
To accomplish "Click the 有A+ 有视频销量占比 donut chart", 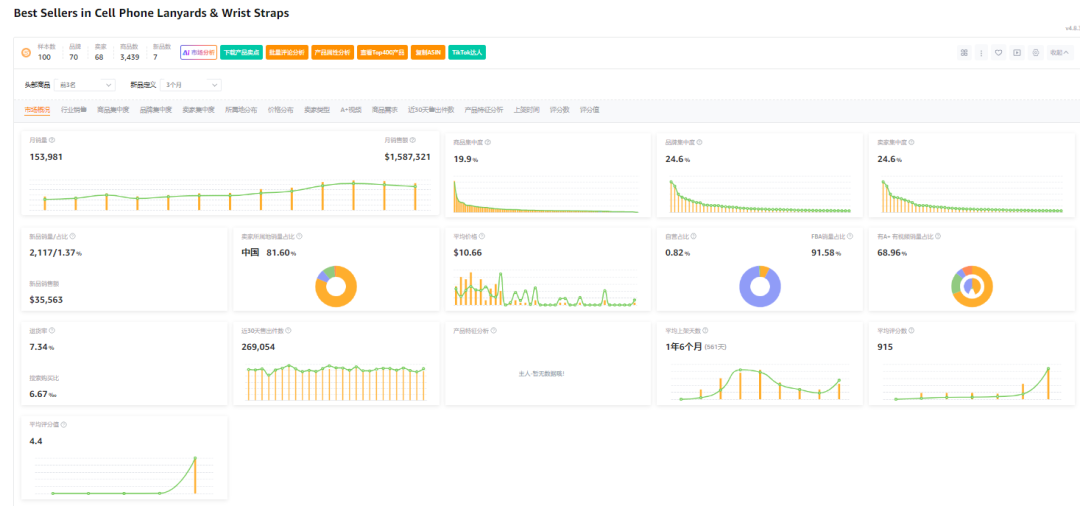I will click(x=971, y=286).
